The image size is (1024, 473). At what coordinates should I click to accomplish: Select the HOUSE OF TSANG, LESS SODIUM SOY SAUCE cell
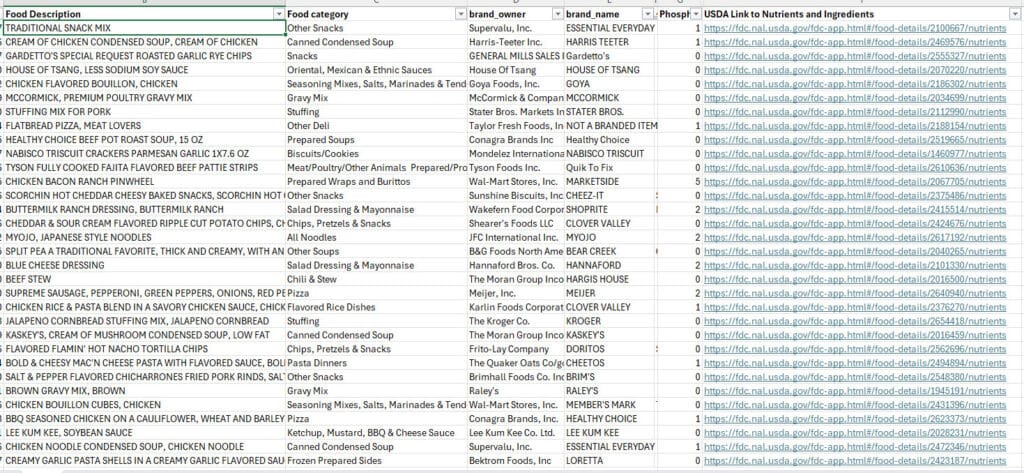[x=144, y=70]
